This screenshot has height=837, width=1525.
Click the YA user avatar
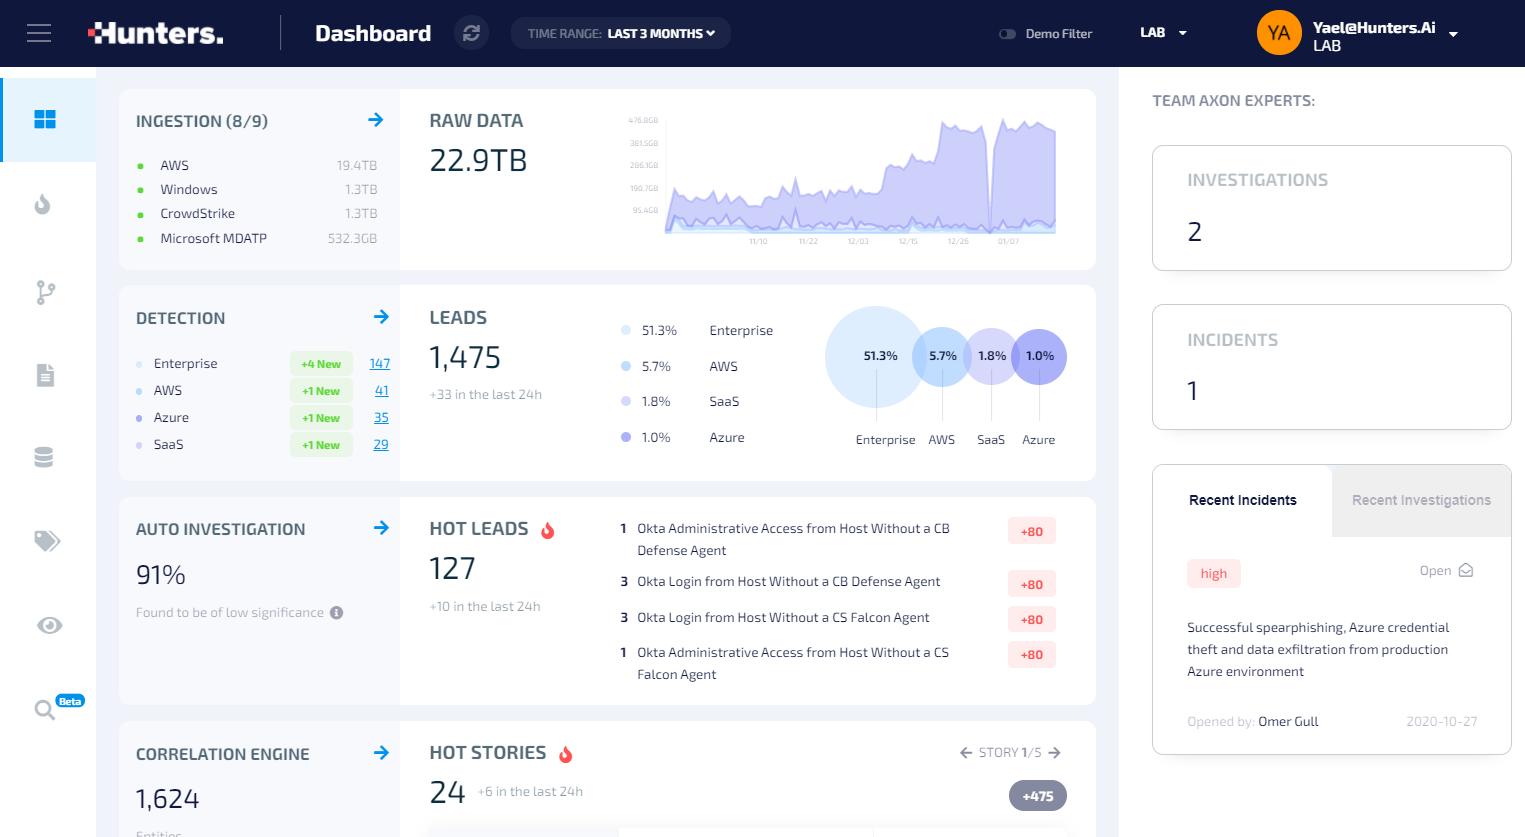click(1279, 33)
